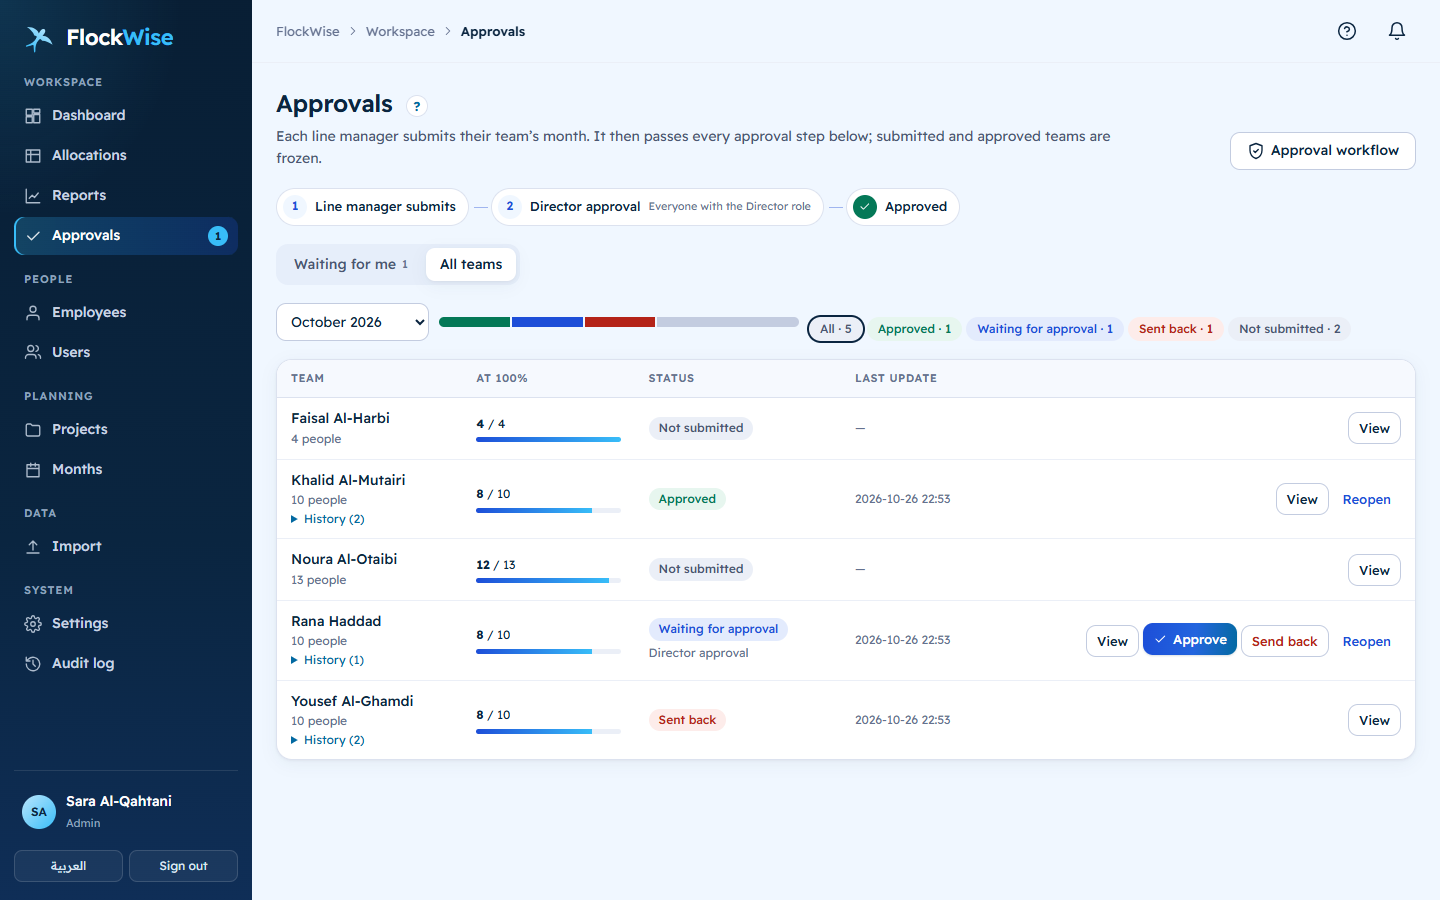Click Faisal Al-Harbi's 4 / 4 progress bar

point(548,440)
